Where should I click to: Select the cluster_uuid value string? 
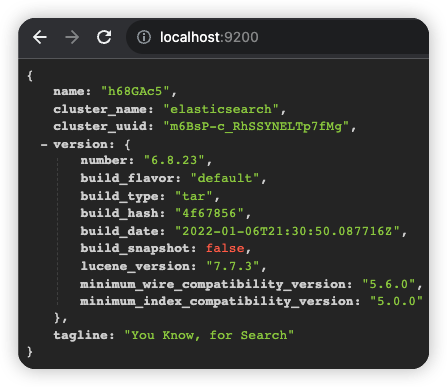click(x=256, y=126)
